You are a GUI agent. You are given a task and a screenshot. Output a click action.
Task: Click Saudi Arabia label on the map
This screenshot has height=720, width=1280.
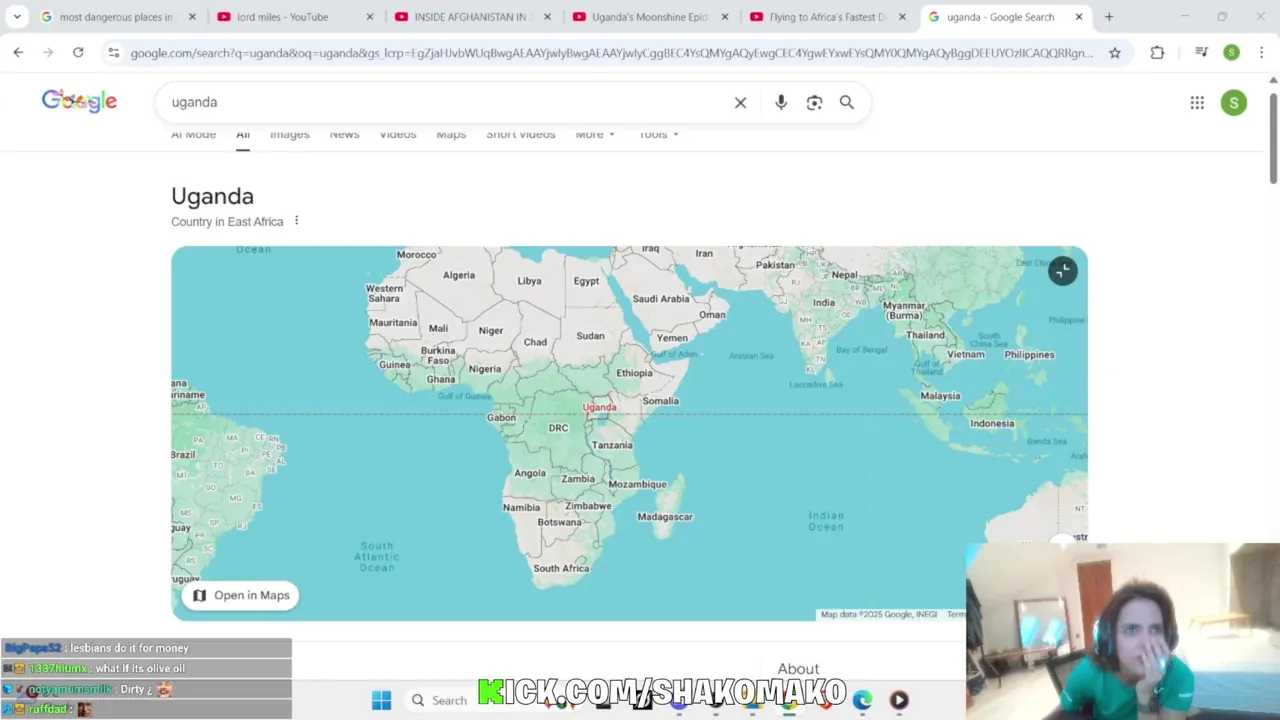pyautogui.click(x=661, y=298)
